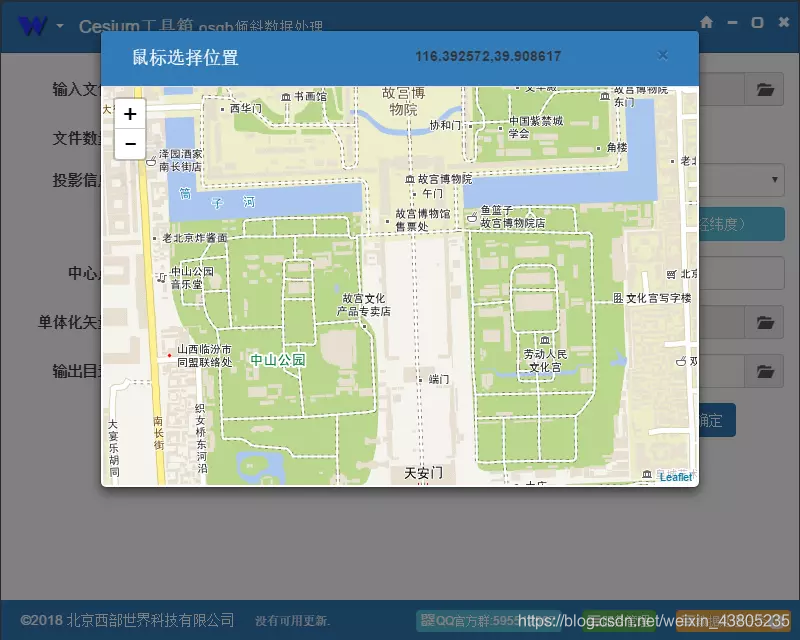Browse folder for the input file field
The width and height of the screenshot is (800, 640).
pos(764,90)
